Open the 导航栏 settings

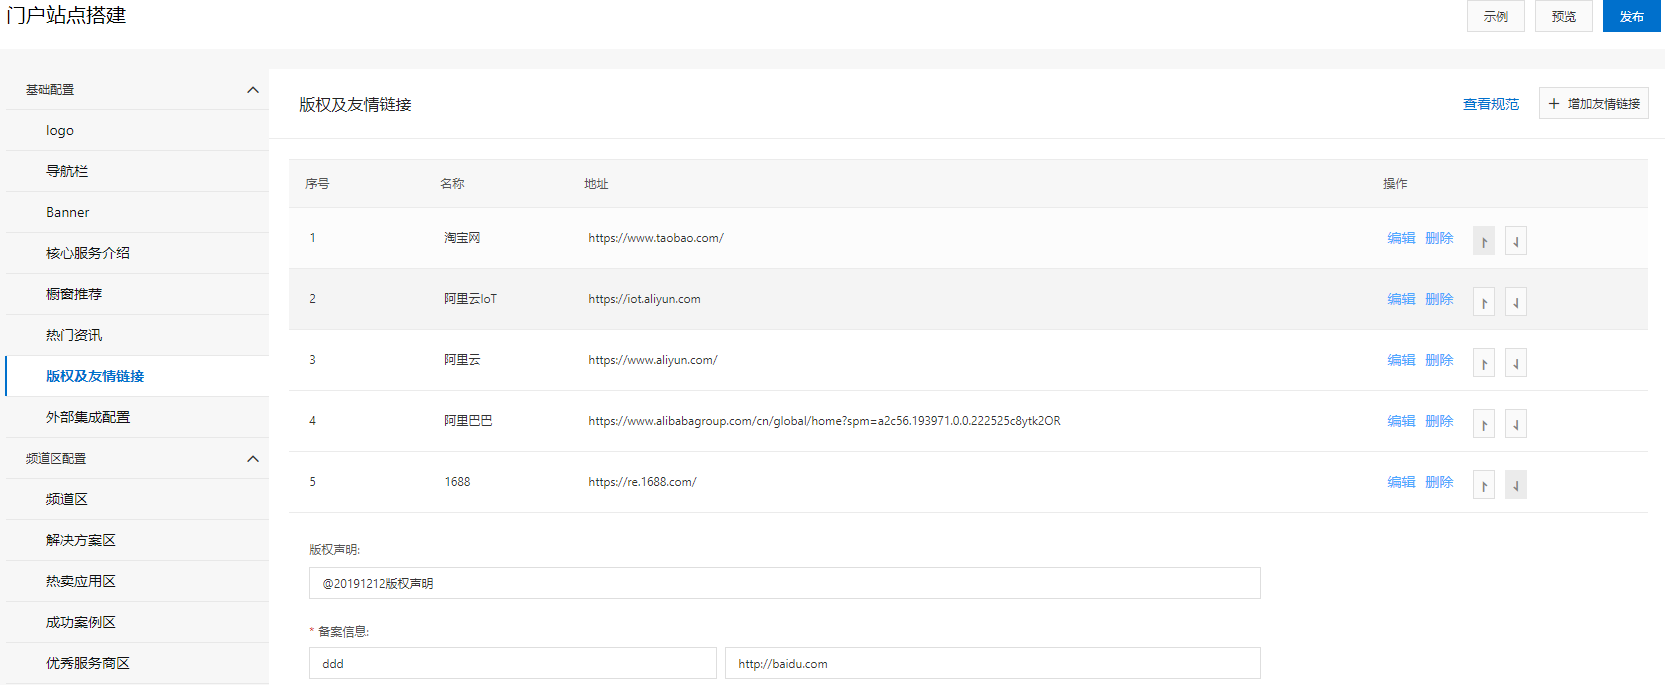[x=137, y=171]
